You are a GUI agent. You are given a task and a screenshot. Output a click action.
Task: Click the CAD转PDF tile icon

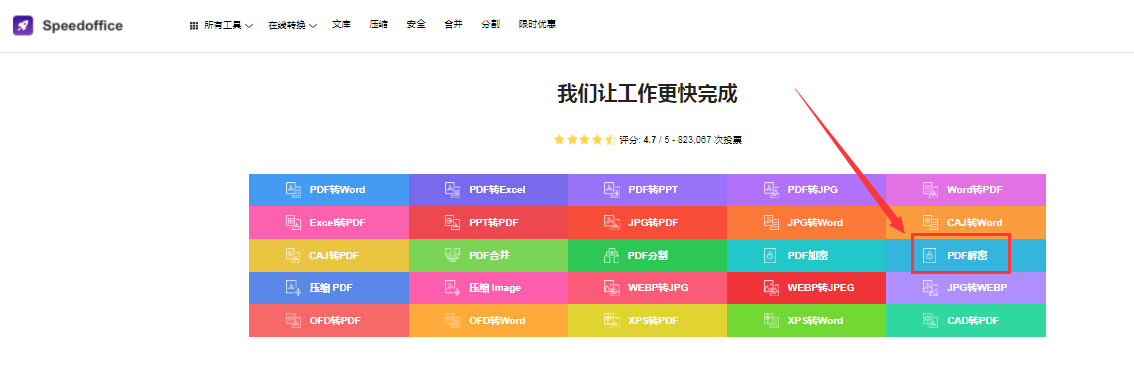click(930, 320)
